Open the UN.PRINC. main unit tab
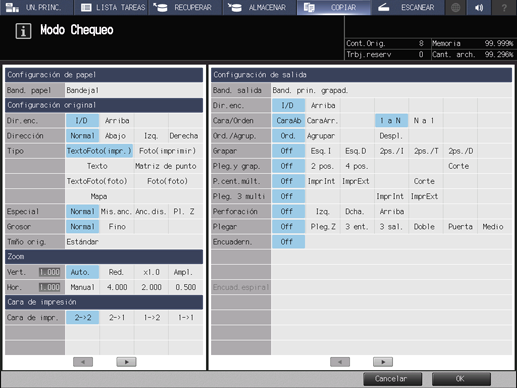Screen dimensions: 517x388 click(x=36, y=7)
